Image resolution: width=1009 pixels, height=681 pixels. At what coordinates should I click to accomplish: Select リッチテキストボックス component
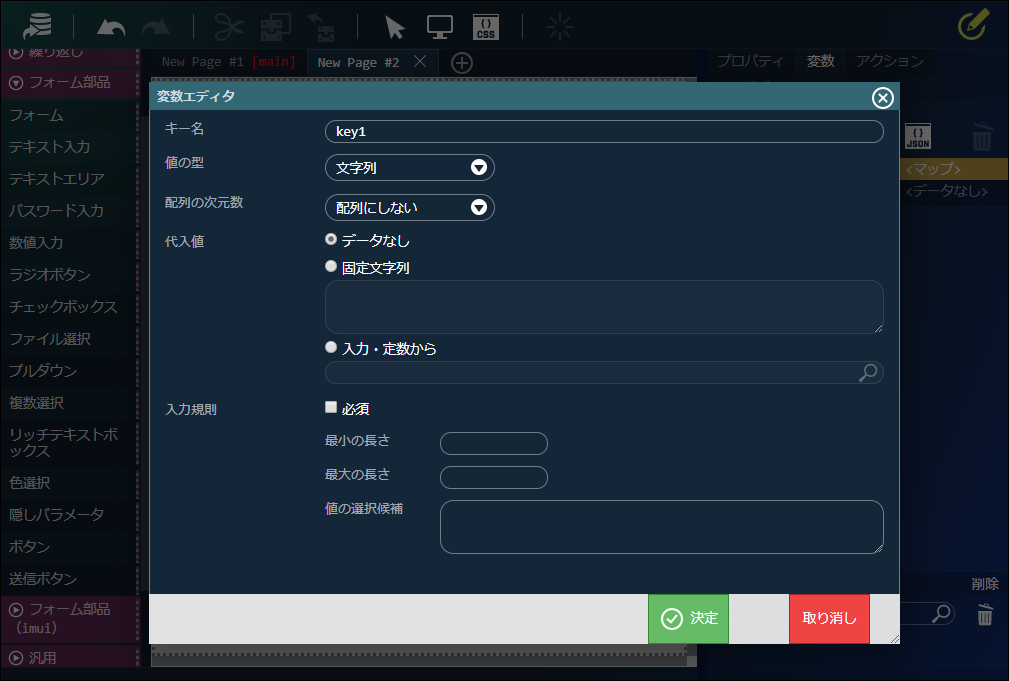tap(69, 443)
